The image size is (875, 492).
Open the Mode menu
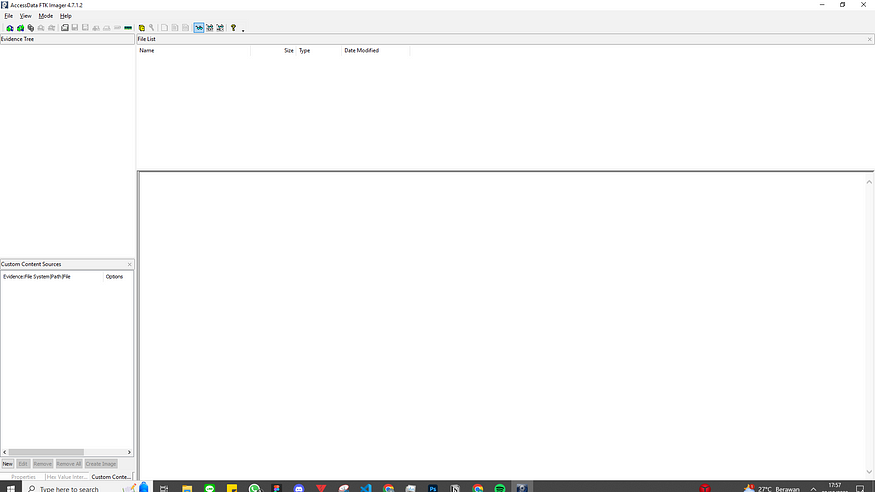coord(46,16)
